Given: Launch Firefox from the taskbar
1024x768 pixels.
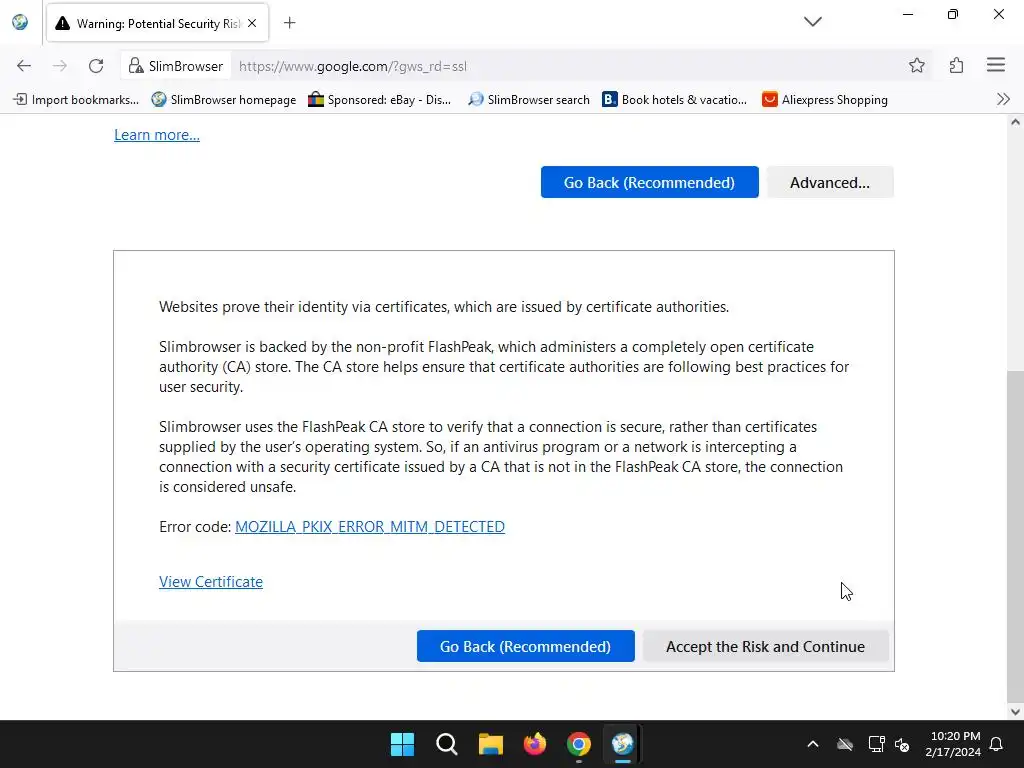Looking at the screenshot, I should coord(535,744).
